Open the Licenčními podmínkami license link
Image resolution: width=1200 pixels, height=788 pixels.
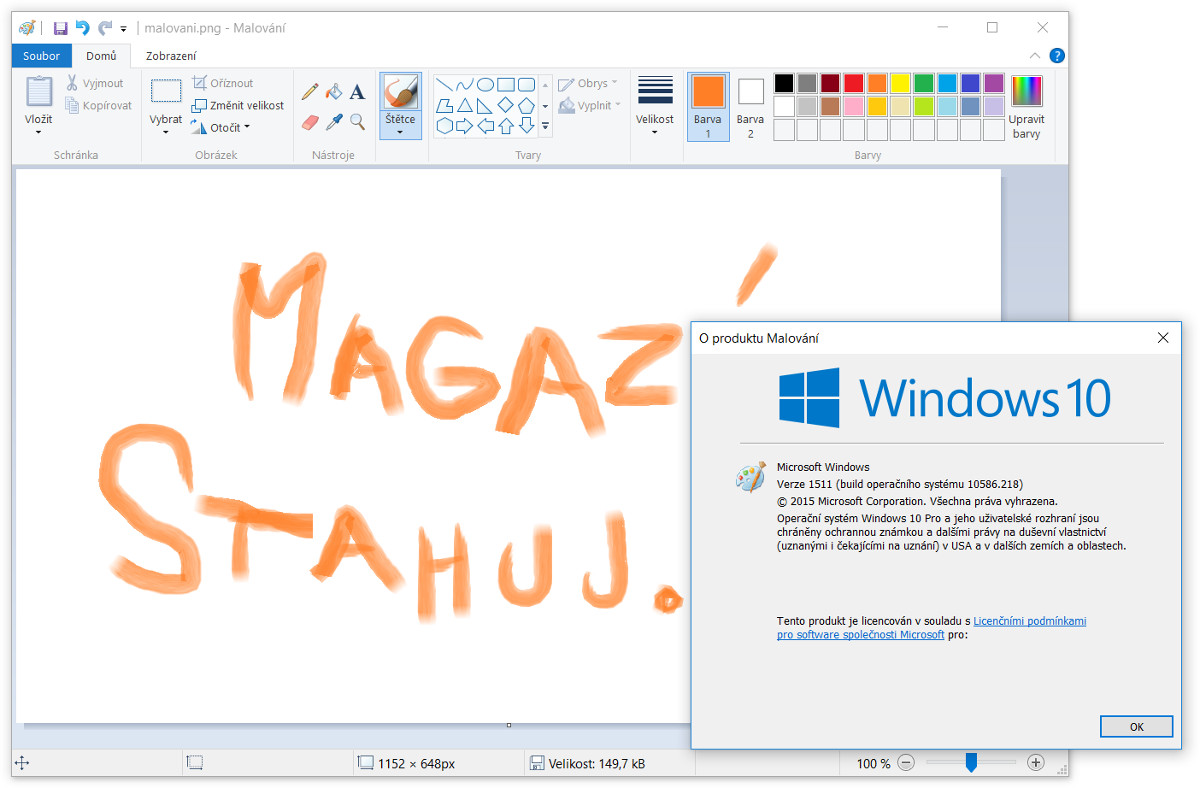[x=1029, y=621]
